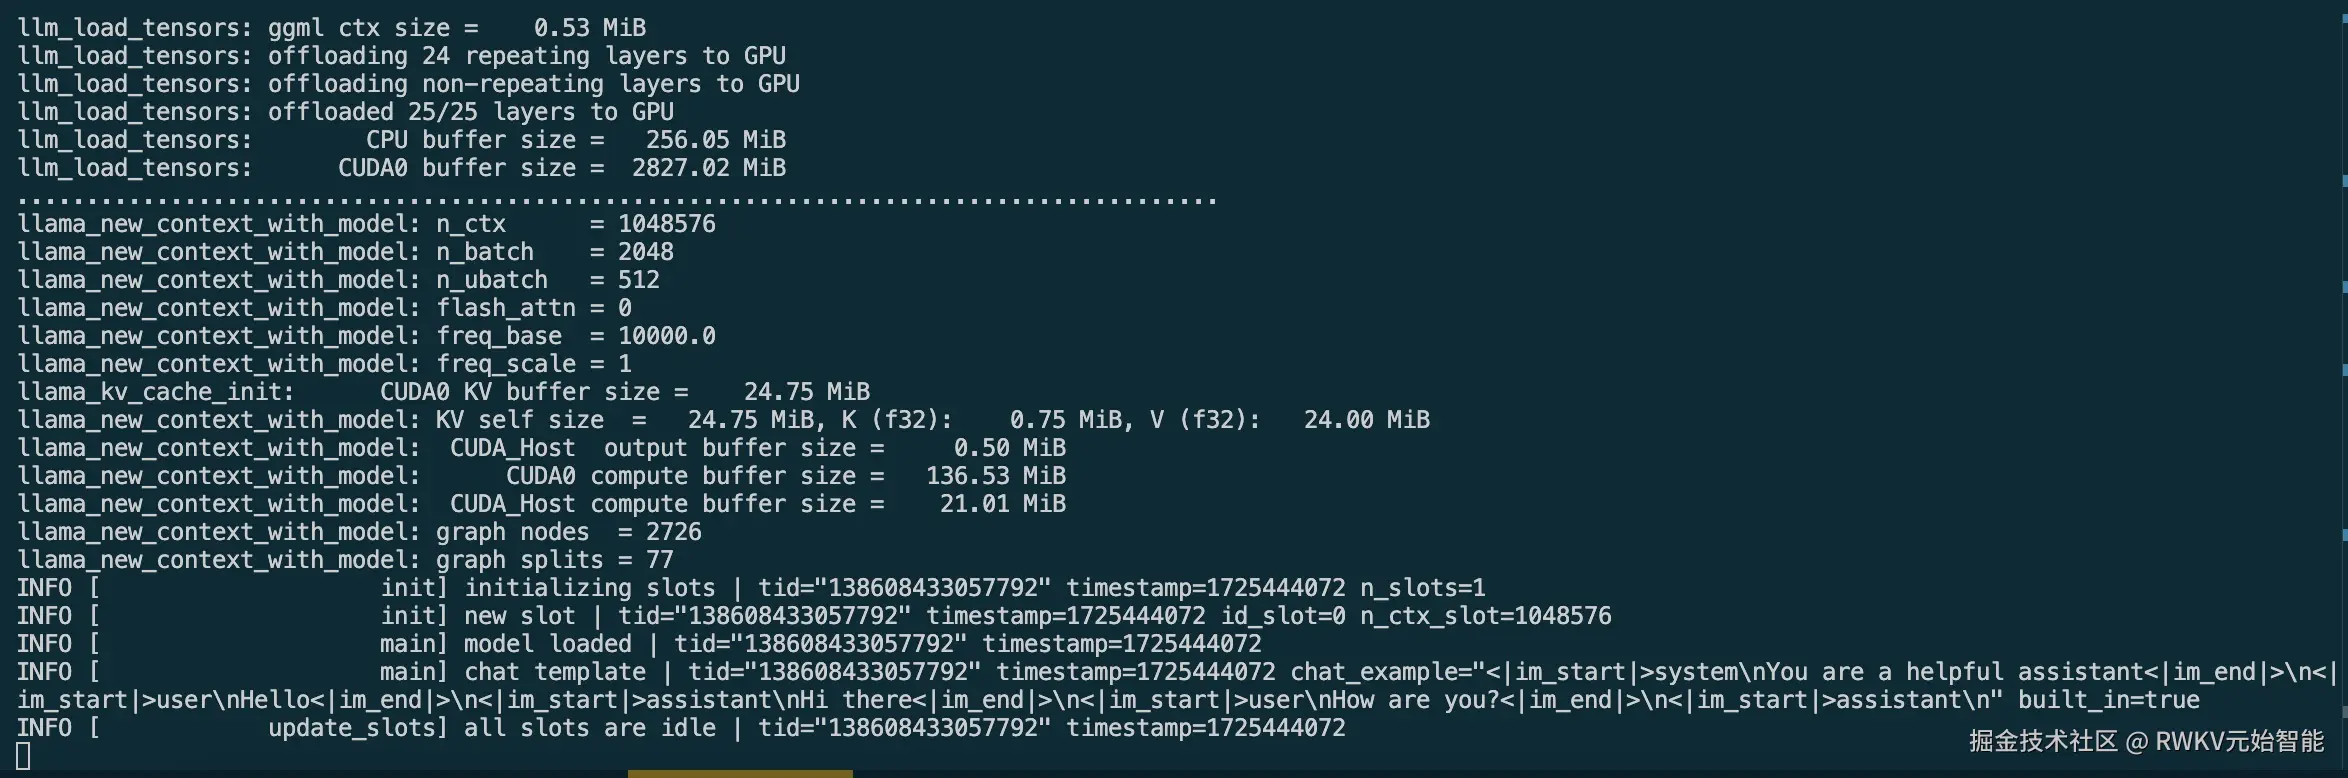2348x778 pixels.
Task: Click the CUDA0 buffer size value 2827.02 MiB
Action: 708,168
